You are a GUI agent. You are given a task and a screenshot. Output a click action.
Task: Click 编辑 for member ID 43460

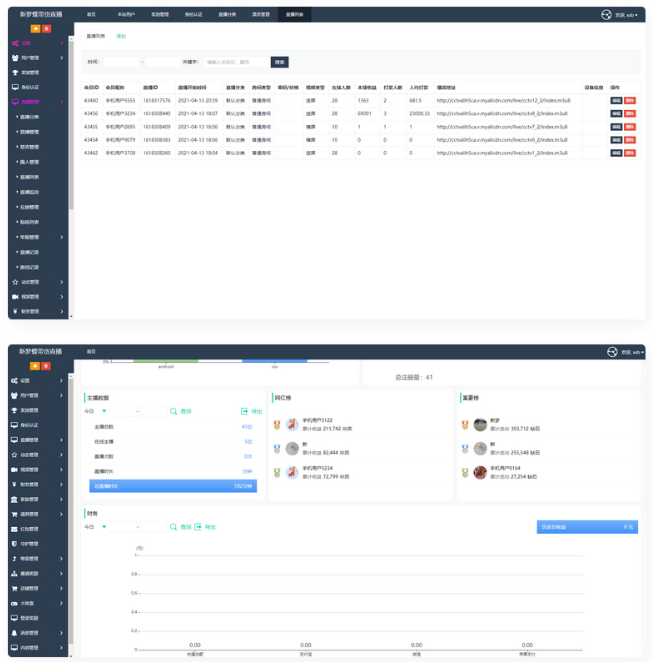pyautogui.click(x=616, y=101)
